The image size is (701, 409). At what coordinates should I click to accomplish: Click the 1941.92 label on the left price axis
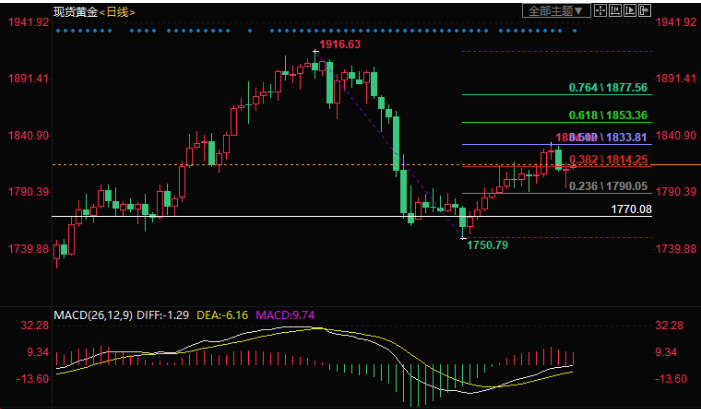(x=25, y=22)
